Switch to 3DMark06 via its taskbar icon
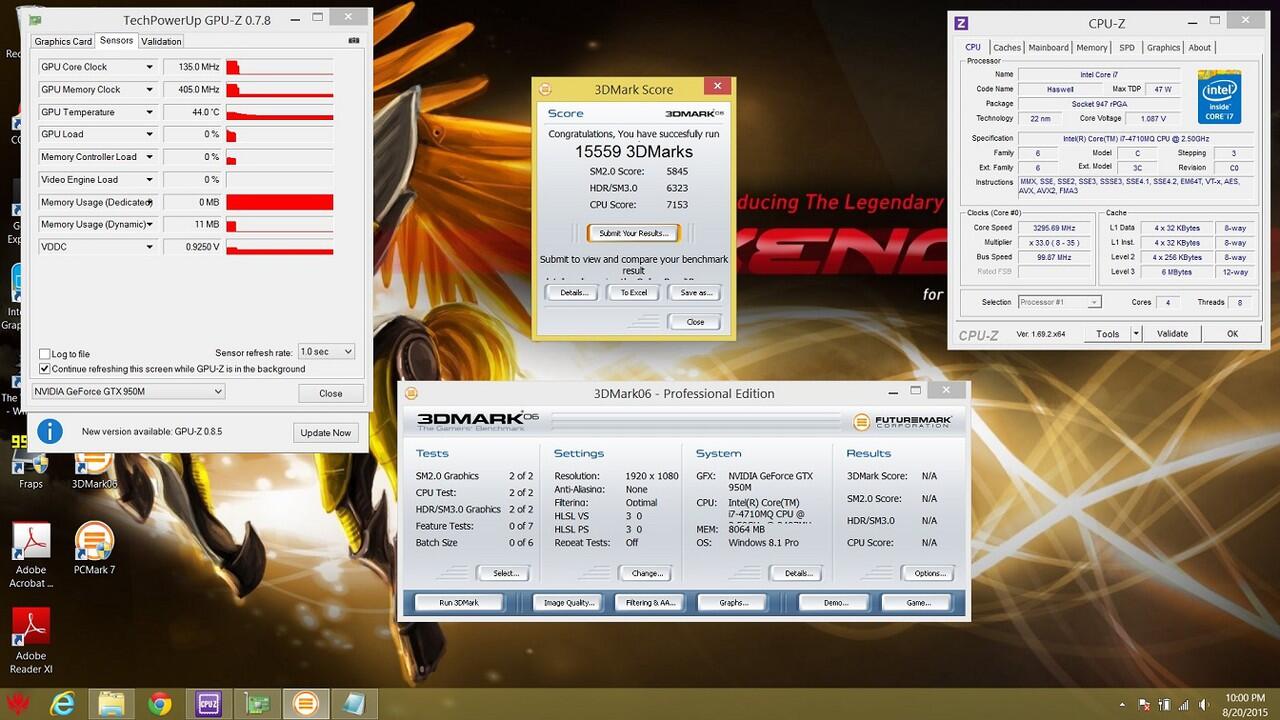The height and width of the screenshot is (720, 1280). tap(305, 704)
